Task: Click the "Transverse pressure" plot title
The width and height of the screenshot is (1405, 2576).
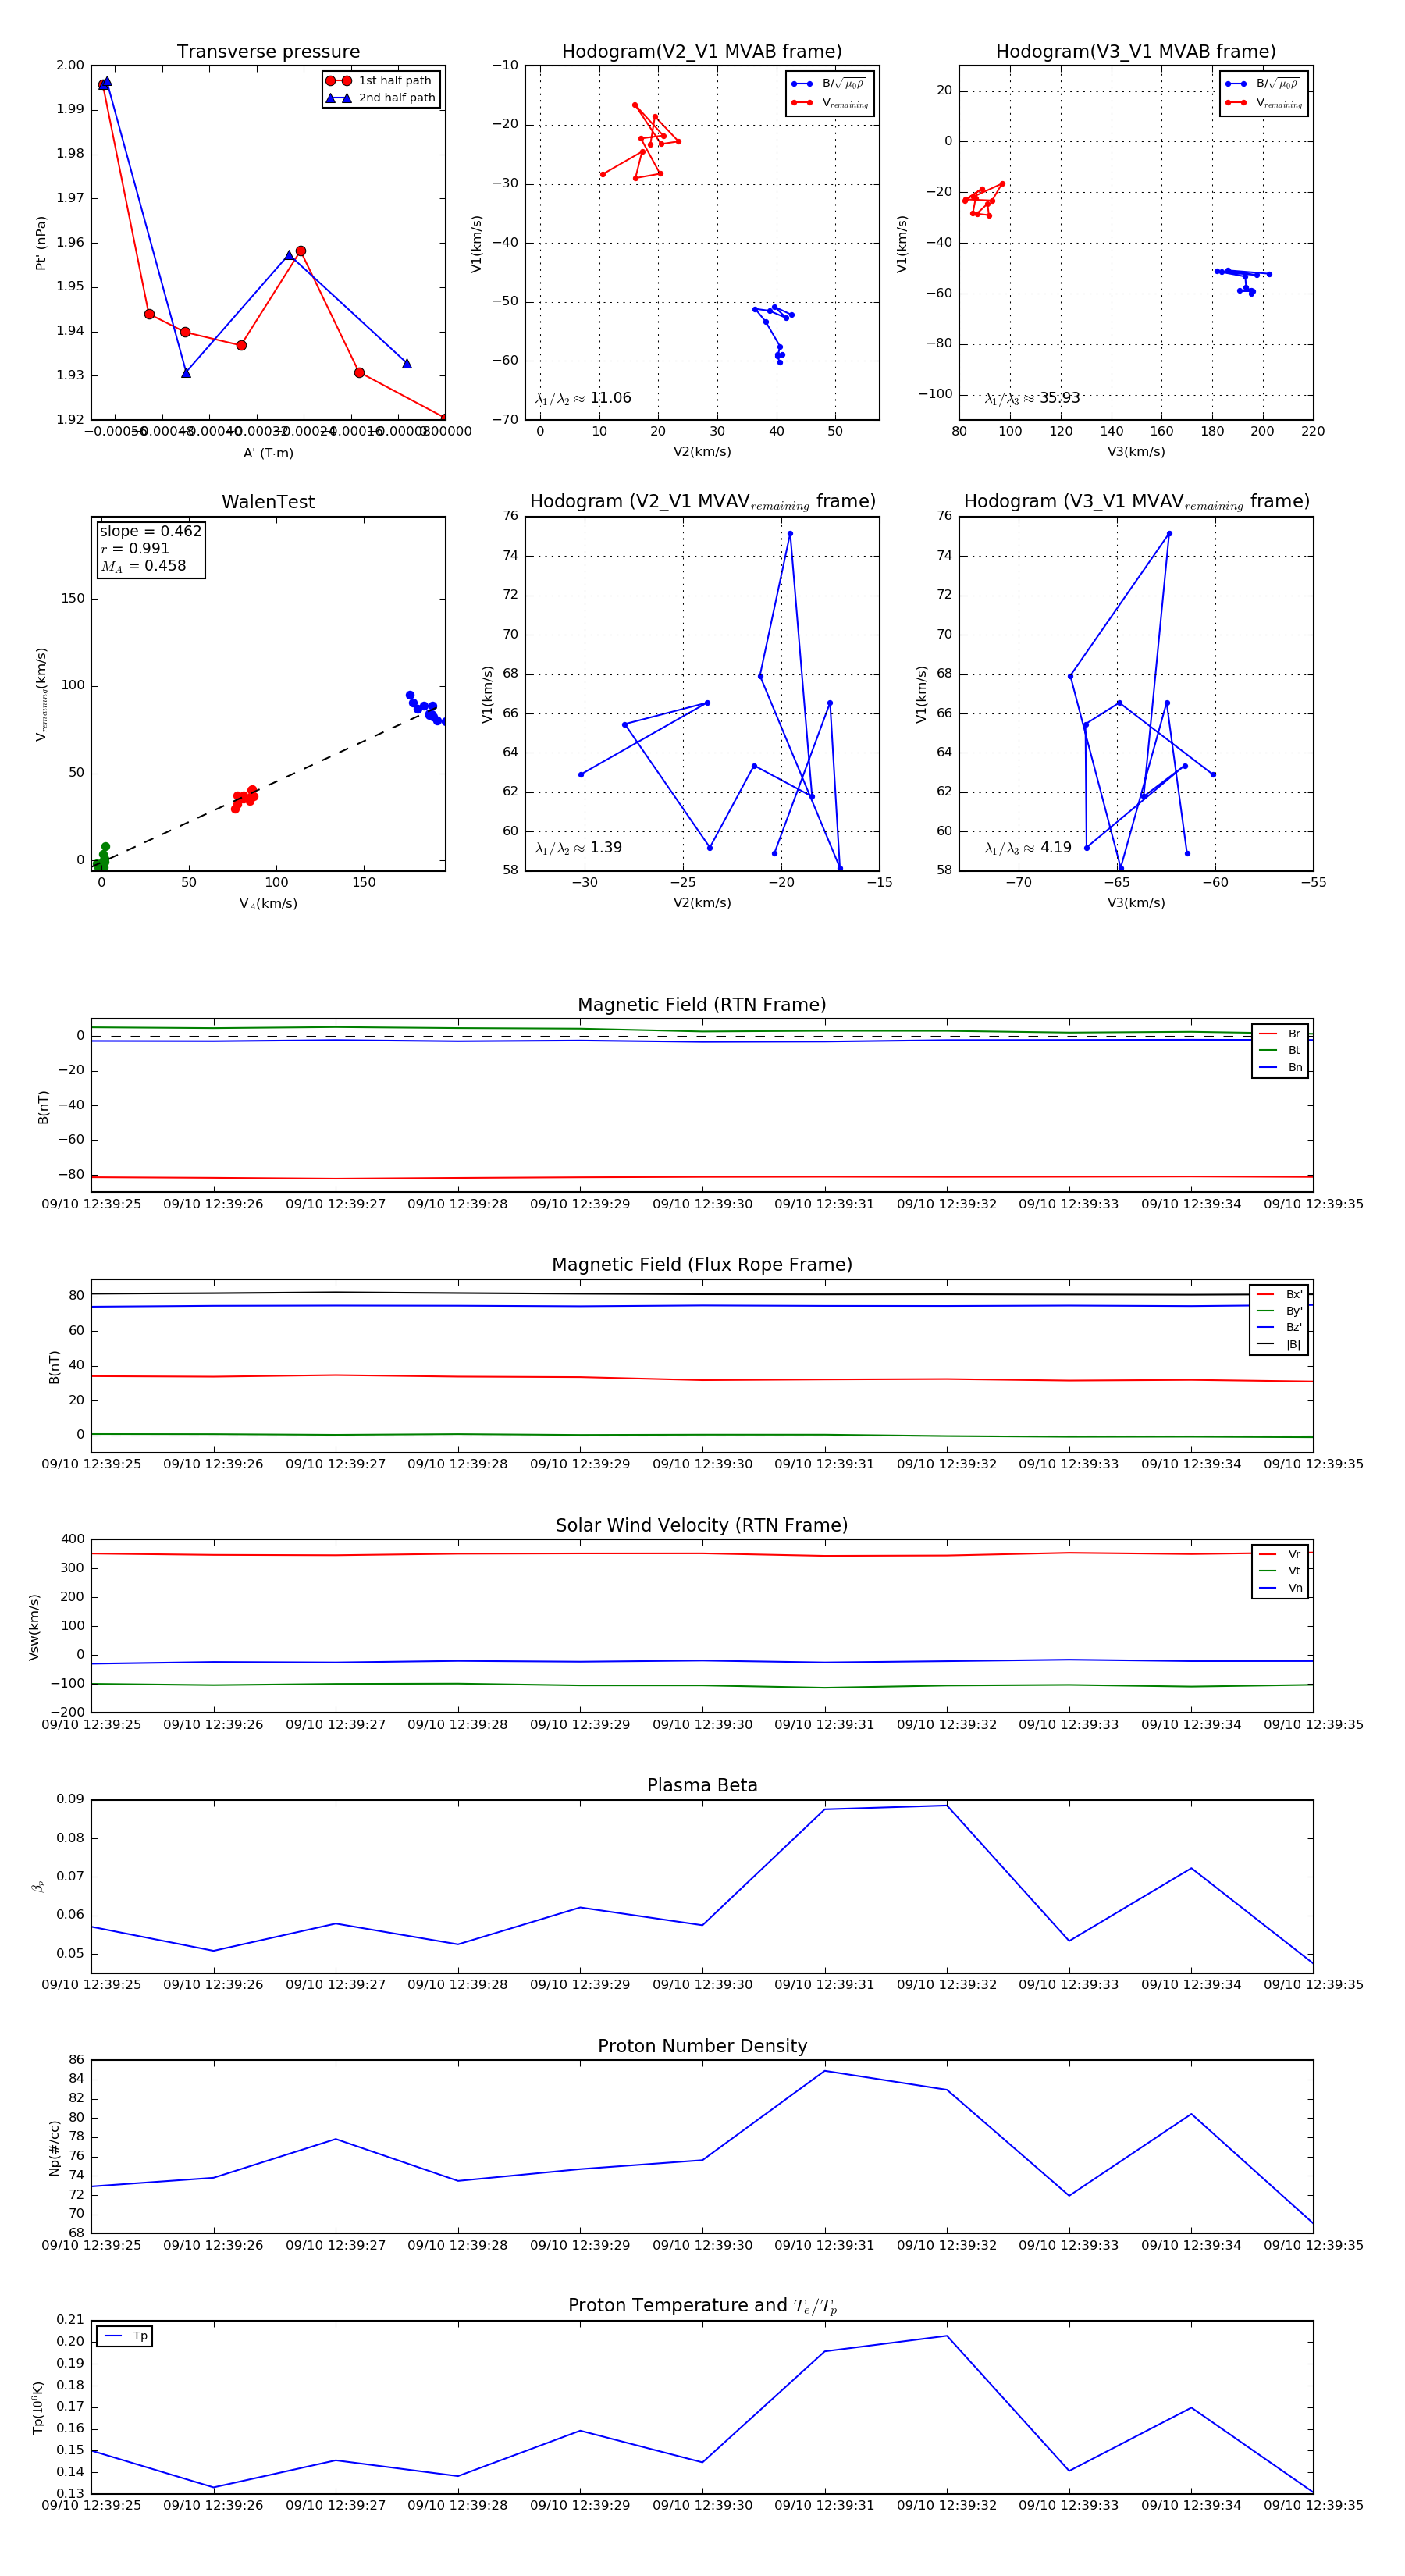Action: 268,52
